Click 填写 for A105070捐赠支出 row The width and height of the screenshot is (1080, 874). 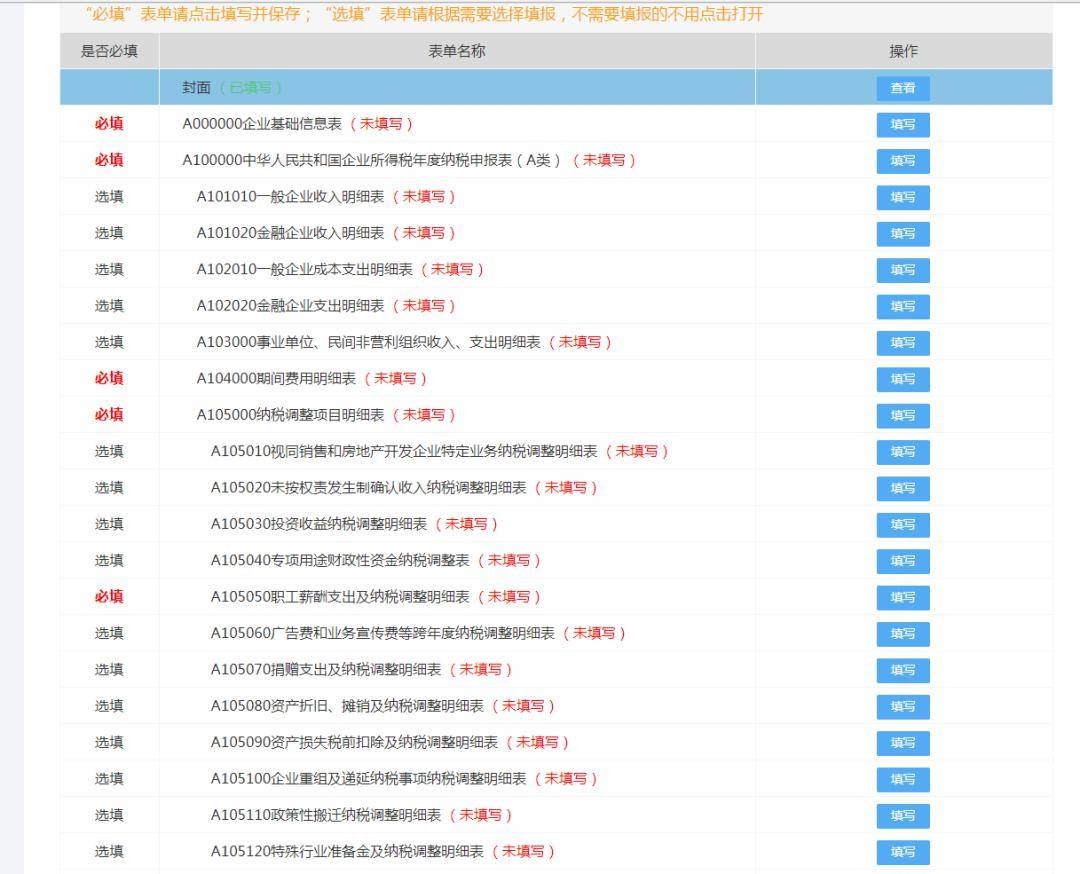903,670
